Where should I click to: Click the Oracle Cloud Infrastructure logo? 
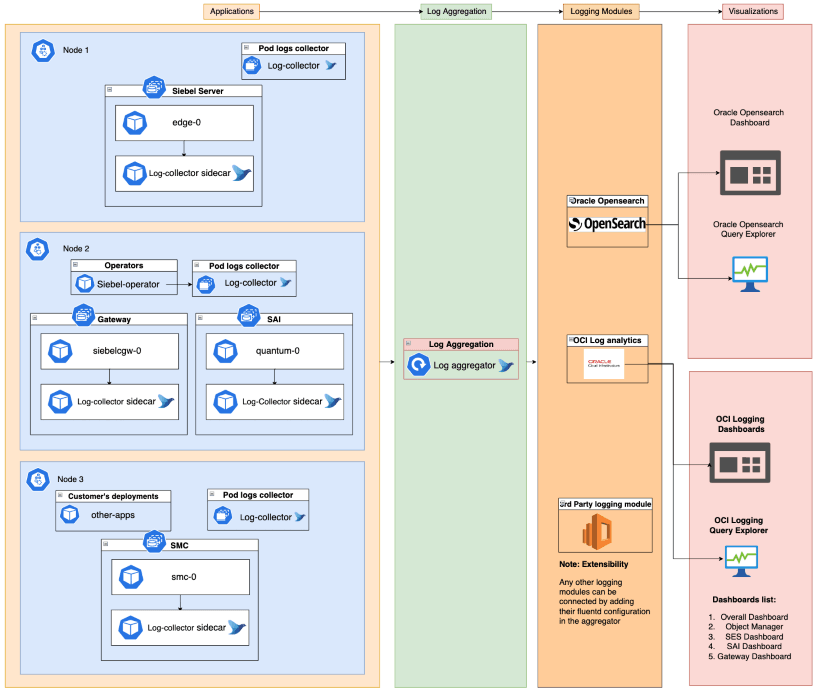[604, 363]
